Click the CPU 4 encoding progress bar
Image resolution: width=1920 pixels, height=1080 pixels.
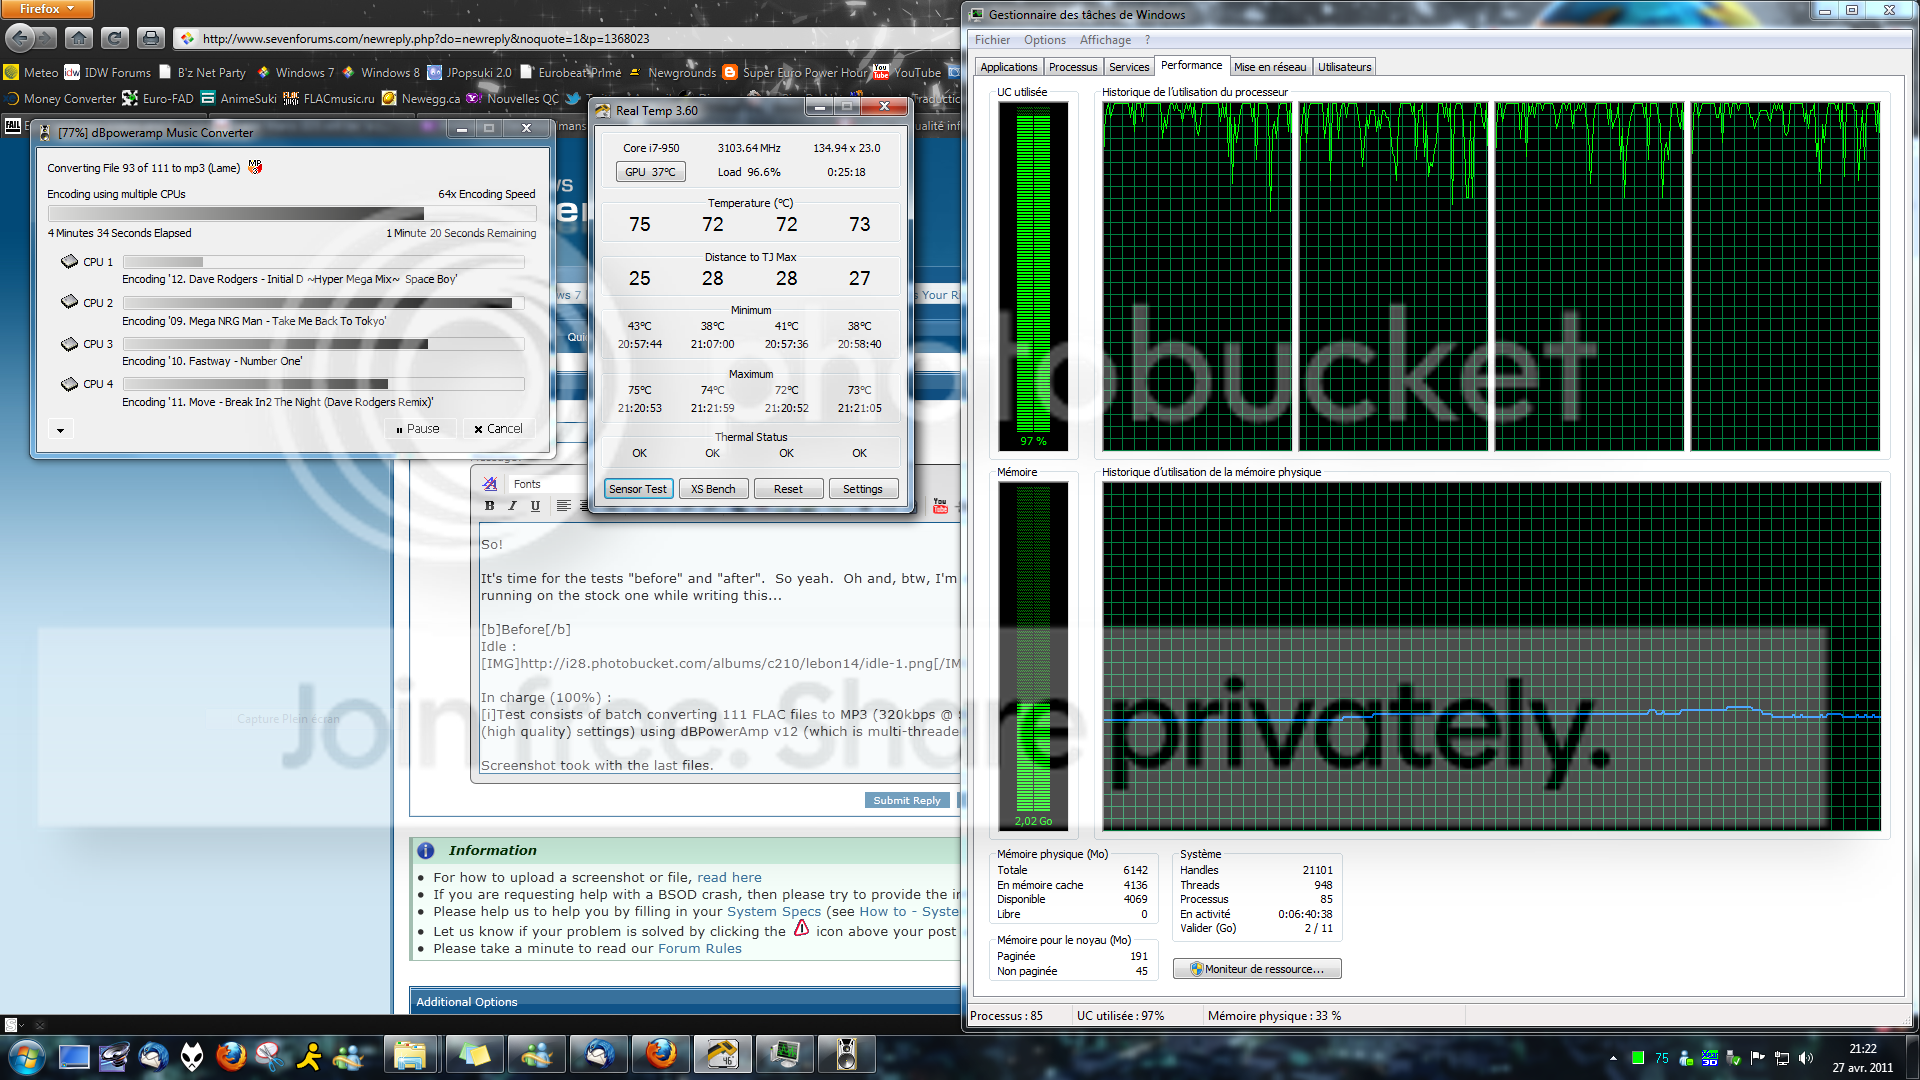[323, 384]
